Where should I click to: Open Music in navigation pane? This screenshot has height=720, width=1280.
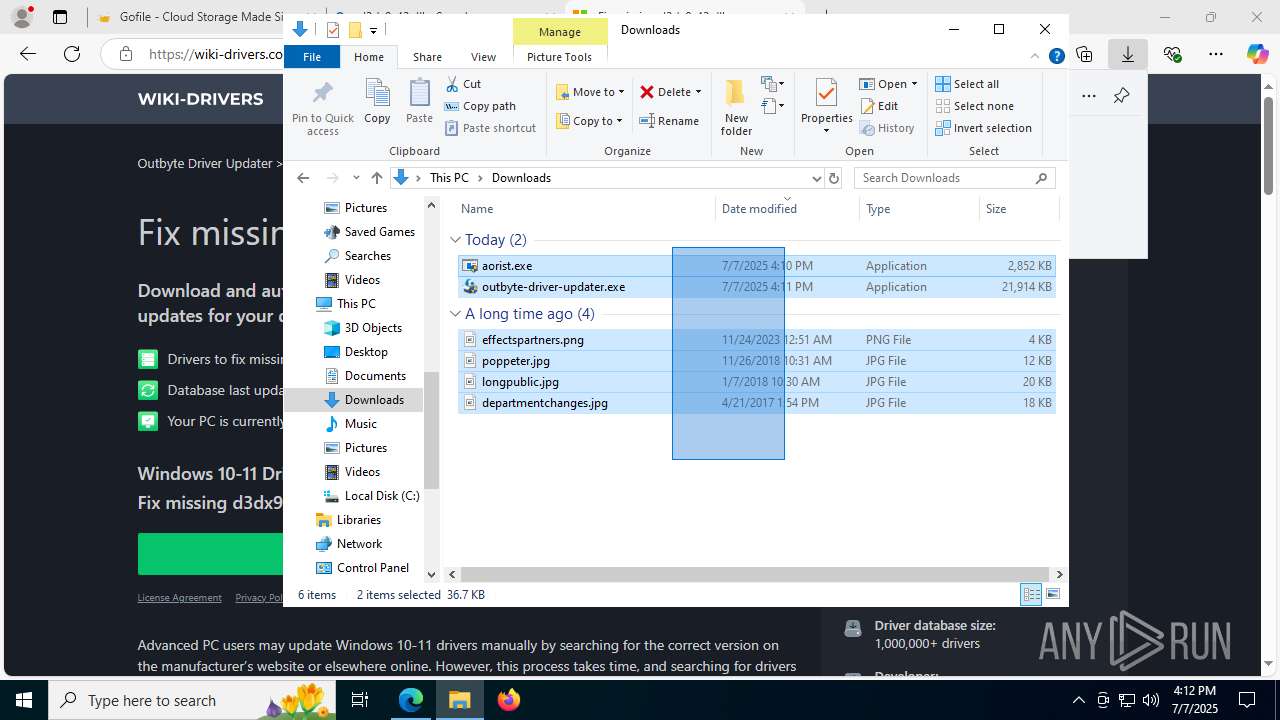coord(350,424)
